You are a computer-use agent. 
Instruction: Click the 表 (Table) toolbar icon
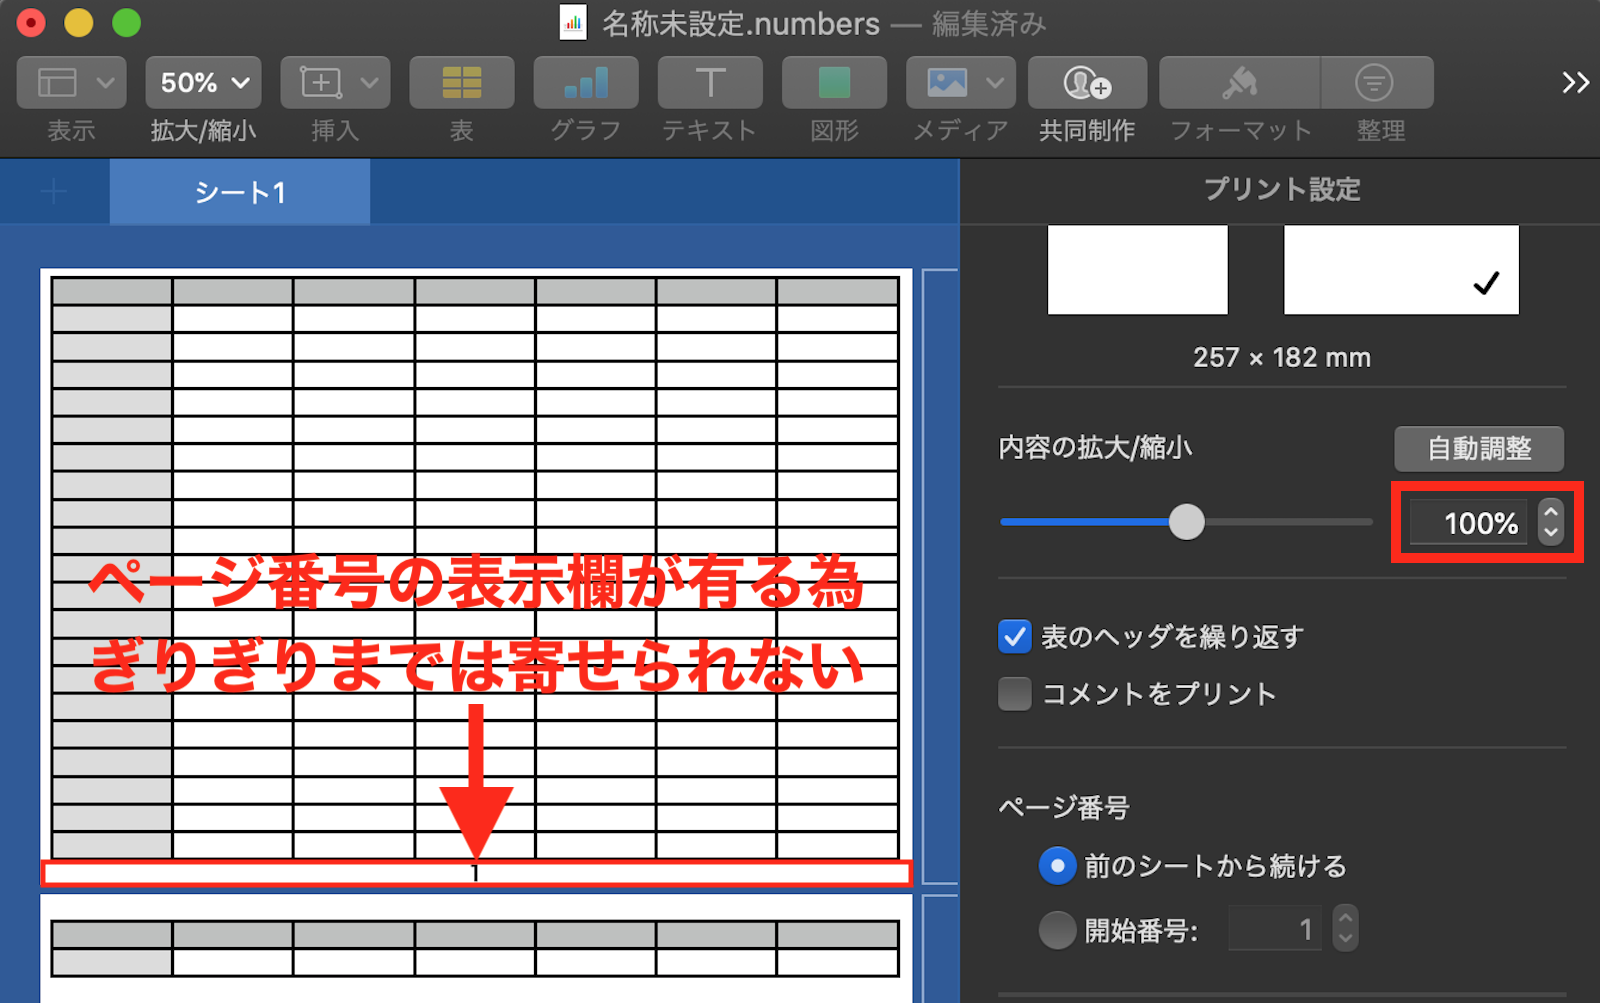tap(461, 83)
